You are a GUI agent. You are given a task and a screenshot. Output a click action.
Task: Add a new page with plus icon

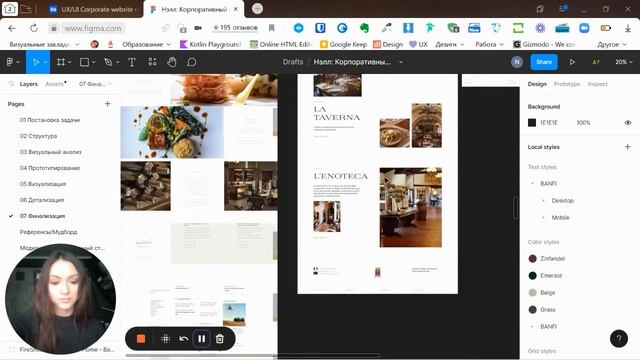(108, 104)
